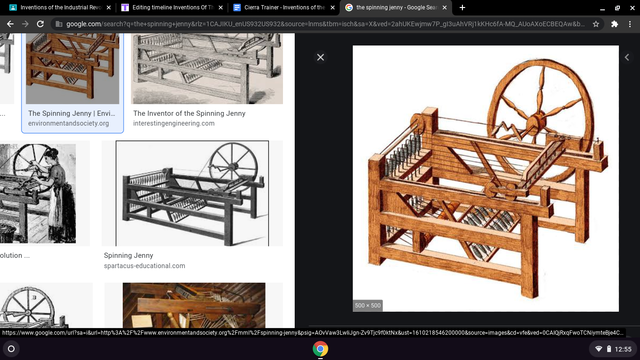Go back to previous page
The image size is (640, 360).
10,24
